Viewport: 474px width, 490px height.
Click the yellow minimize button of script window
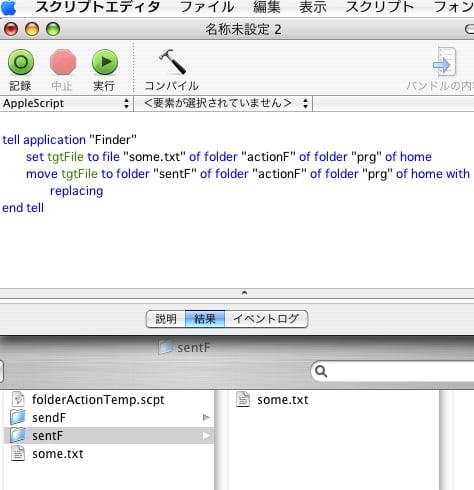pos(32,29)
